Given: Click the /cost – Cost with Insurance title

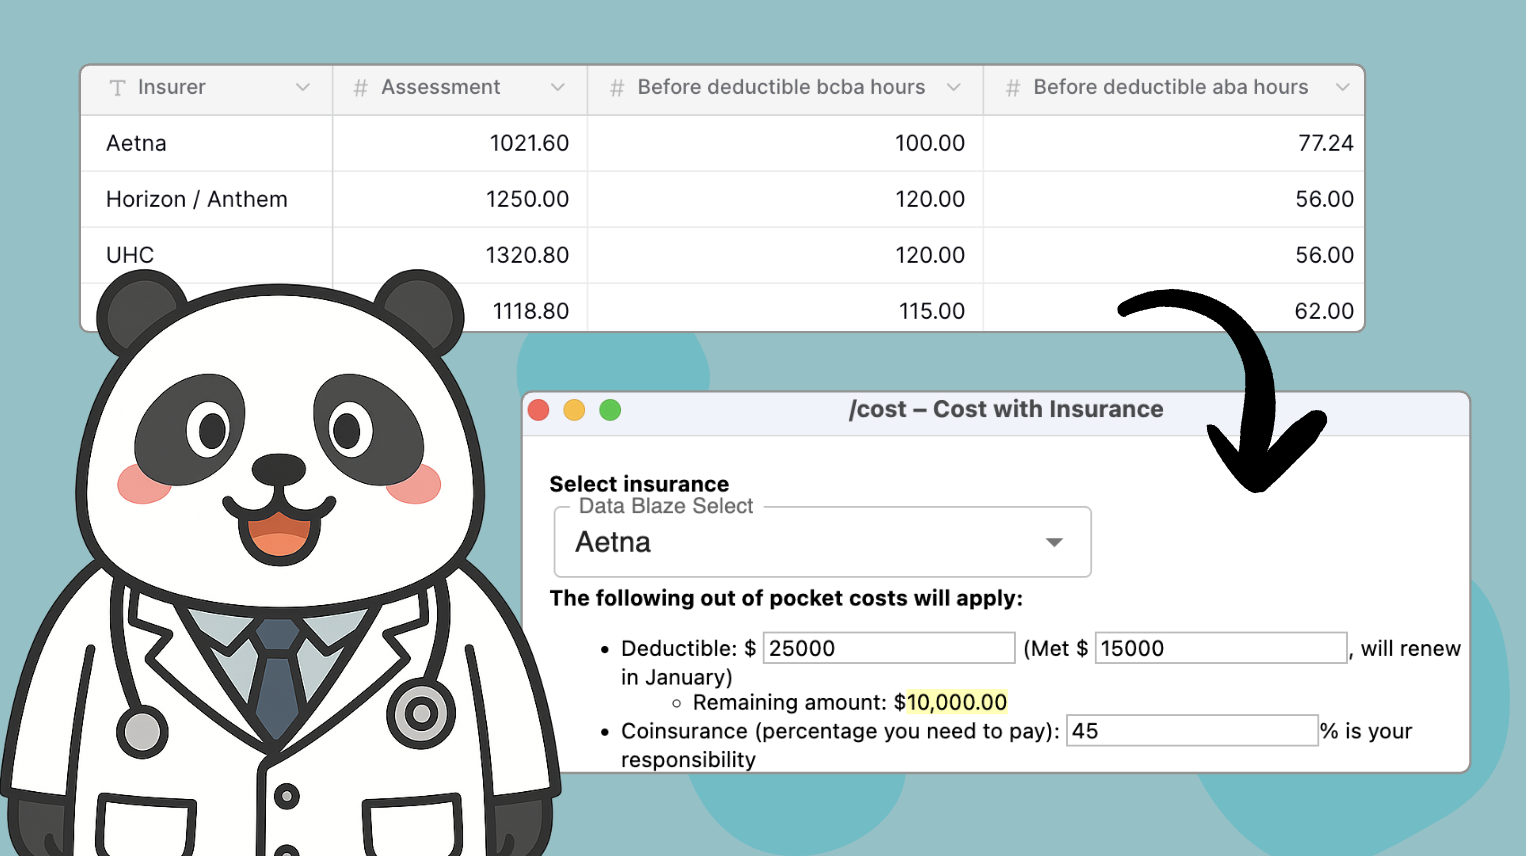Looking at the screenshot, I should click(x=1006, y=409).
